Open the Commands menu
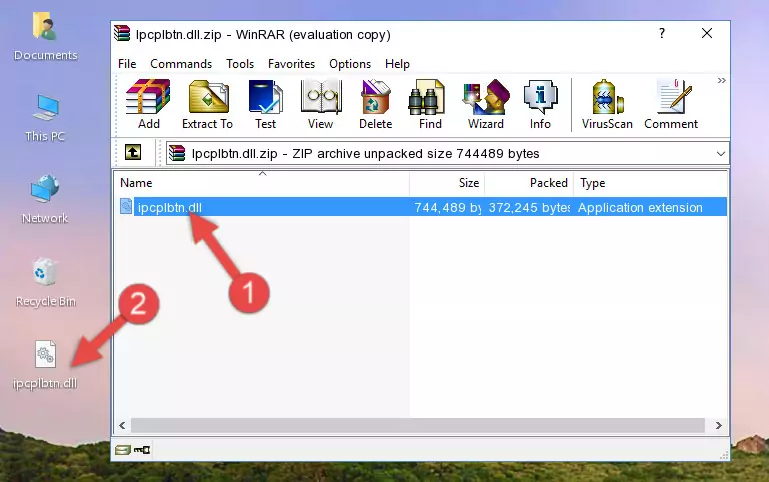769x482 pixels. pos(181,64)
